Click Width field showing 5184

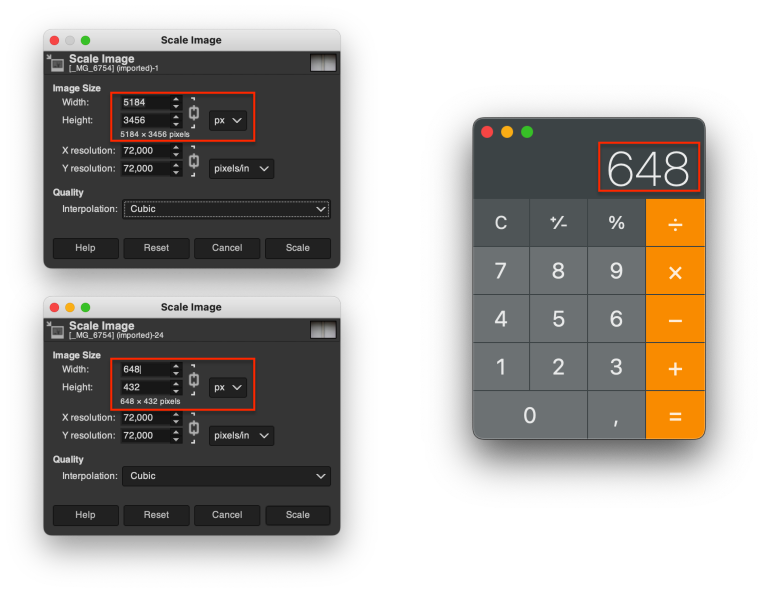[145, 102]
